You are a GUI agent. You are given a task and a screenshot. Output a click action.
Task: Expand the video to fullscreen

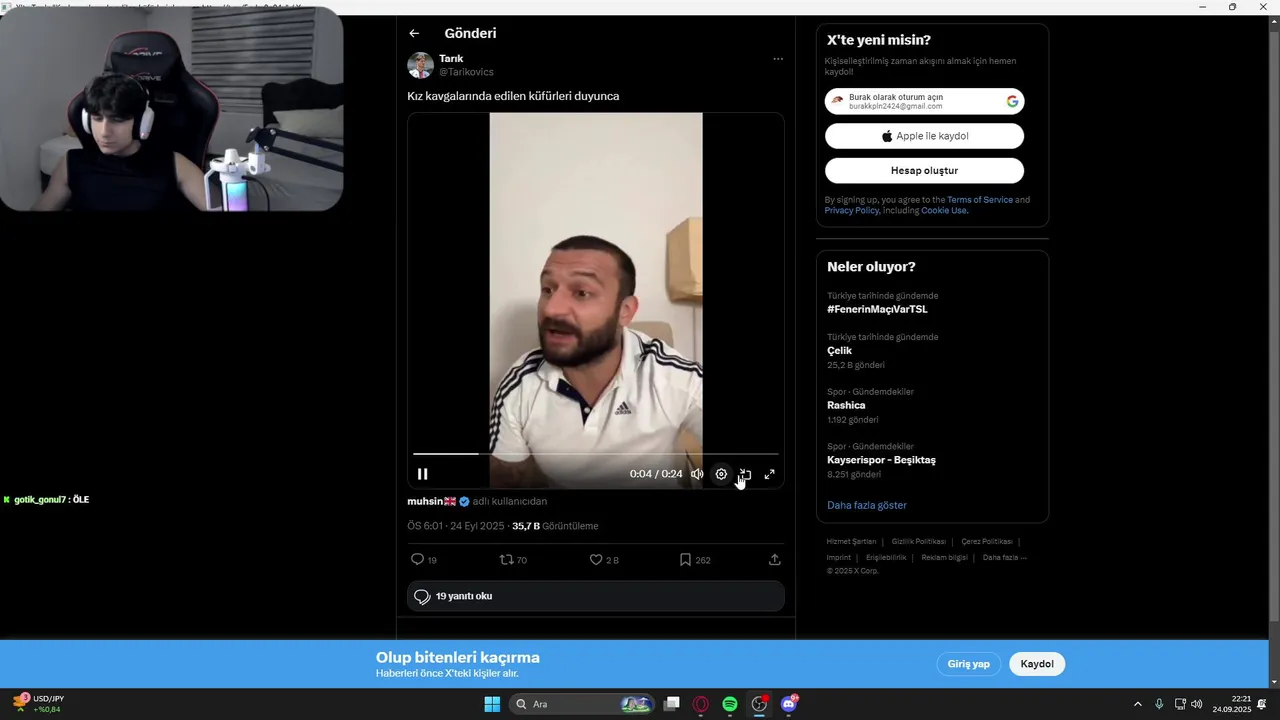pyautogui.click(x=769, y=474)
